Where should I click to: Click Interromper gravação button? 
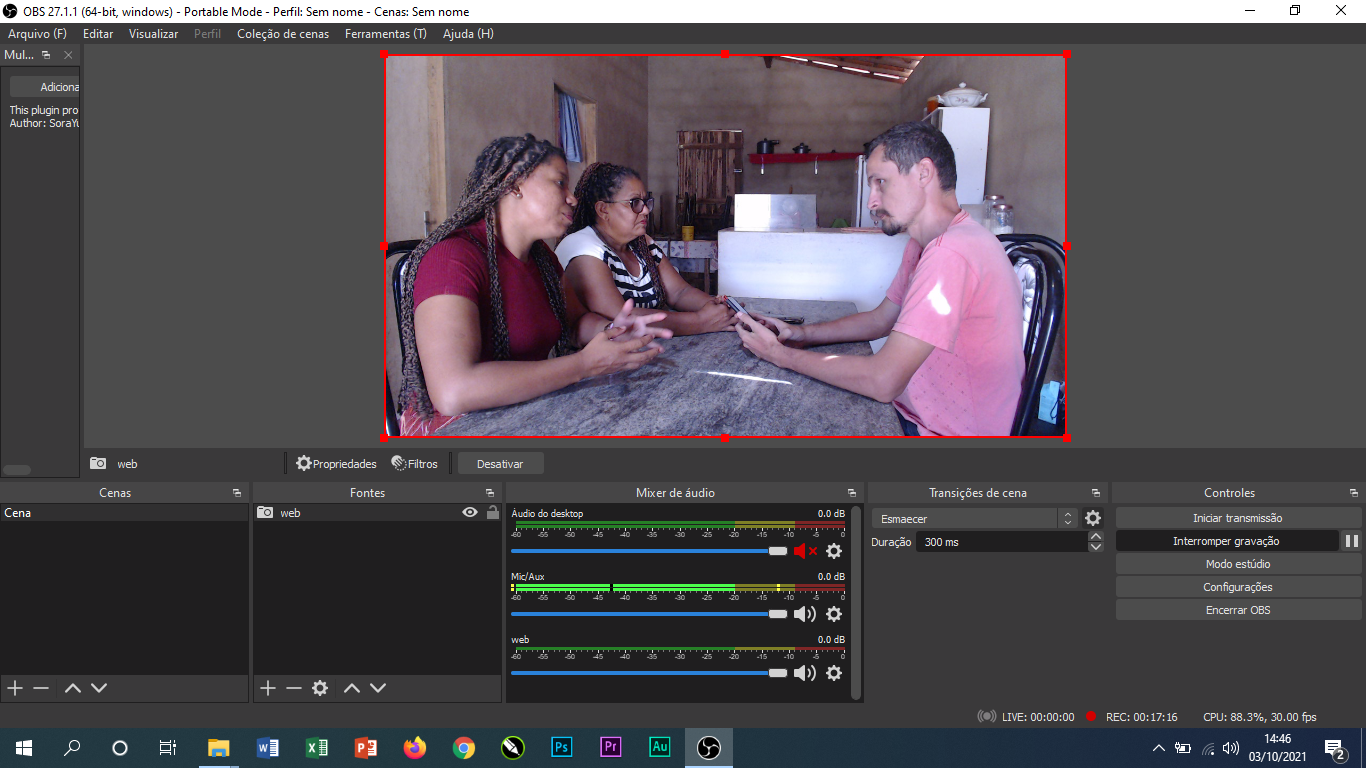click(x=1226, y=541)
